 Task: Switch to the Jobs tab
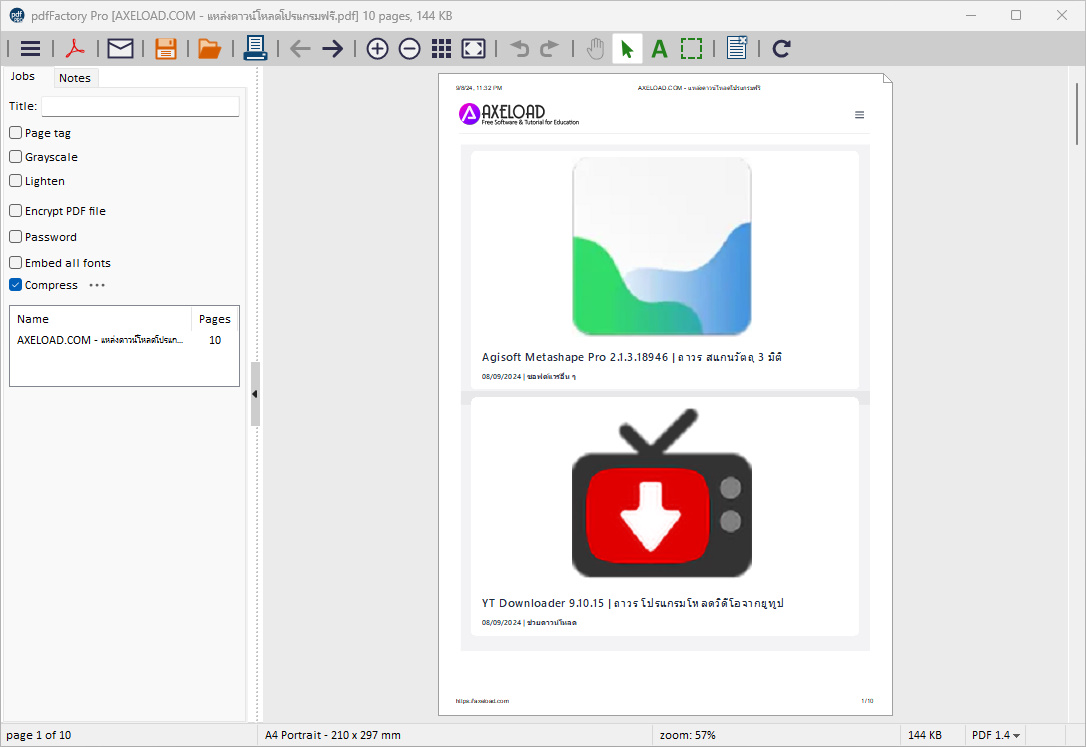[x=22, y=77]
